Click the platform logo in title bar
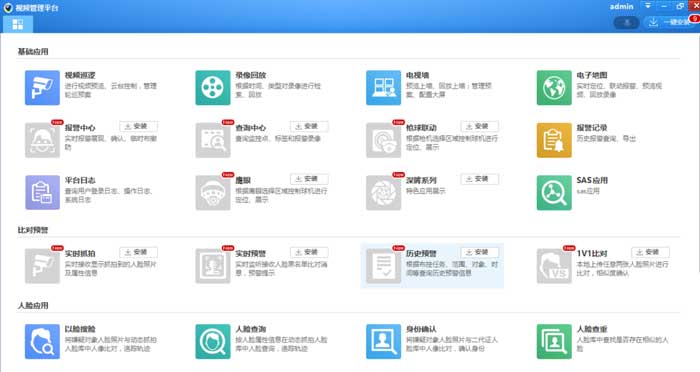This screenshot has height=372, width=700. (8, 8)
